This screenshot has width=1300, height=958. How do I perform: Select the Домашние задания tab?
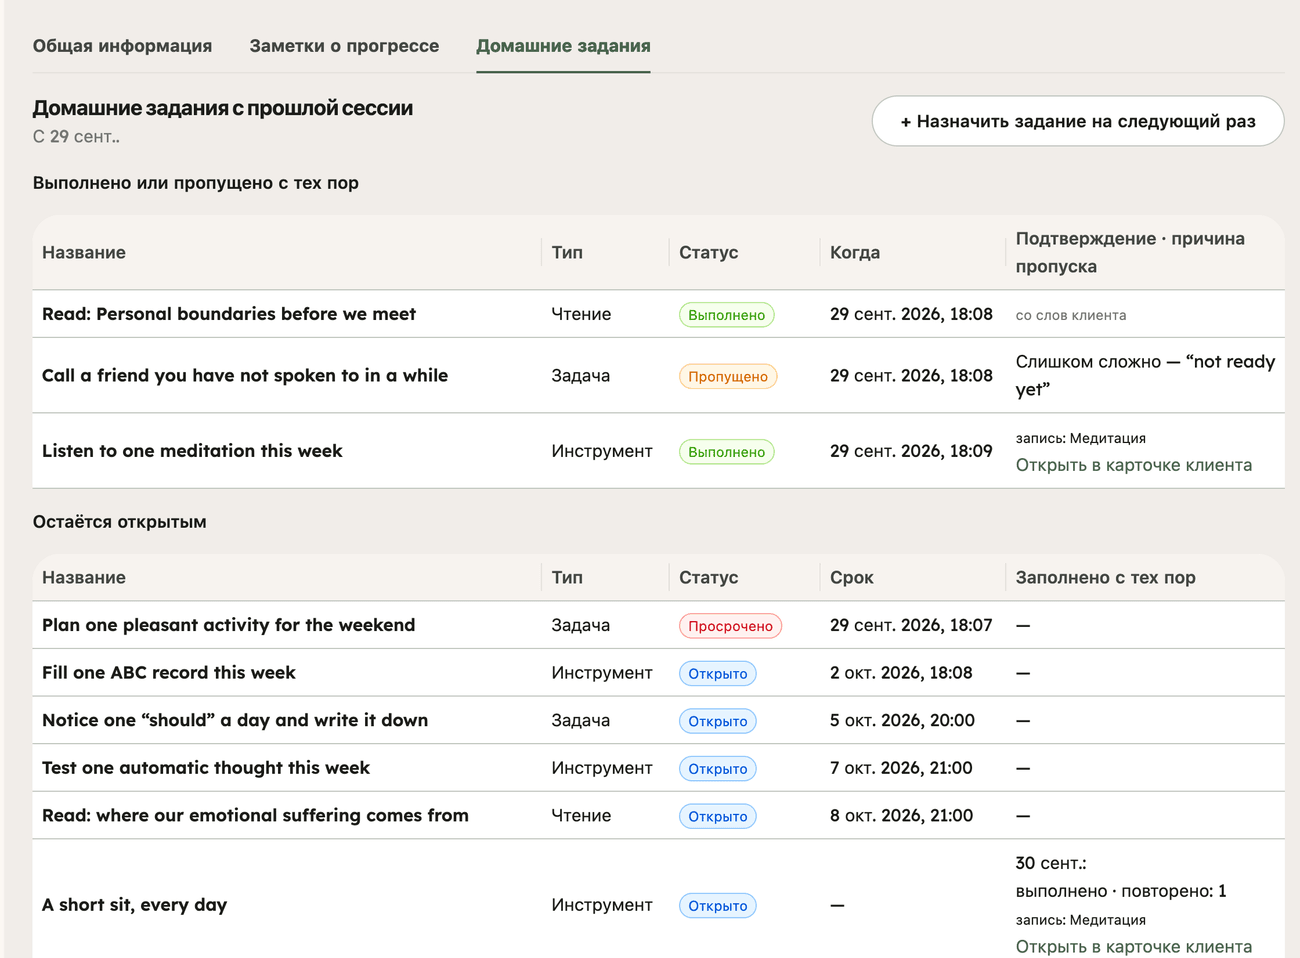click(x=563, y=46)
